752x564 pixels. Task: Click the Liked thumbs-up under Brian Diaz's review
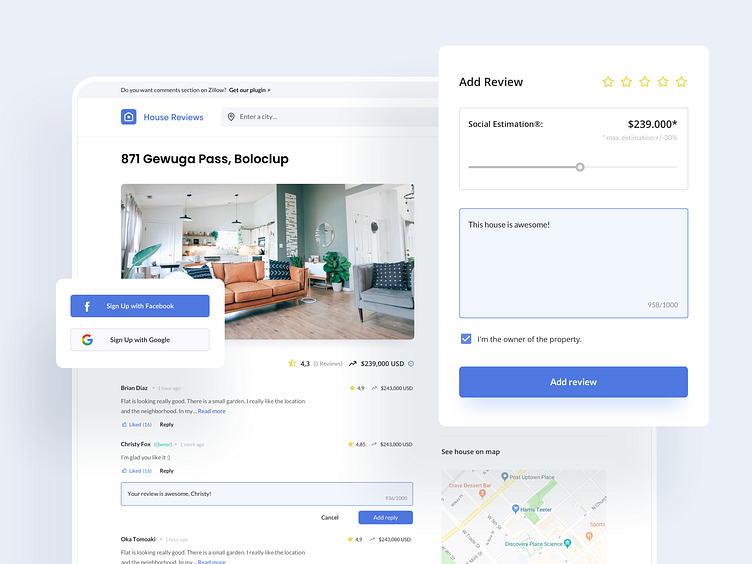(124, 424)
